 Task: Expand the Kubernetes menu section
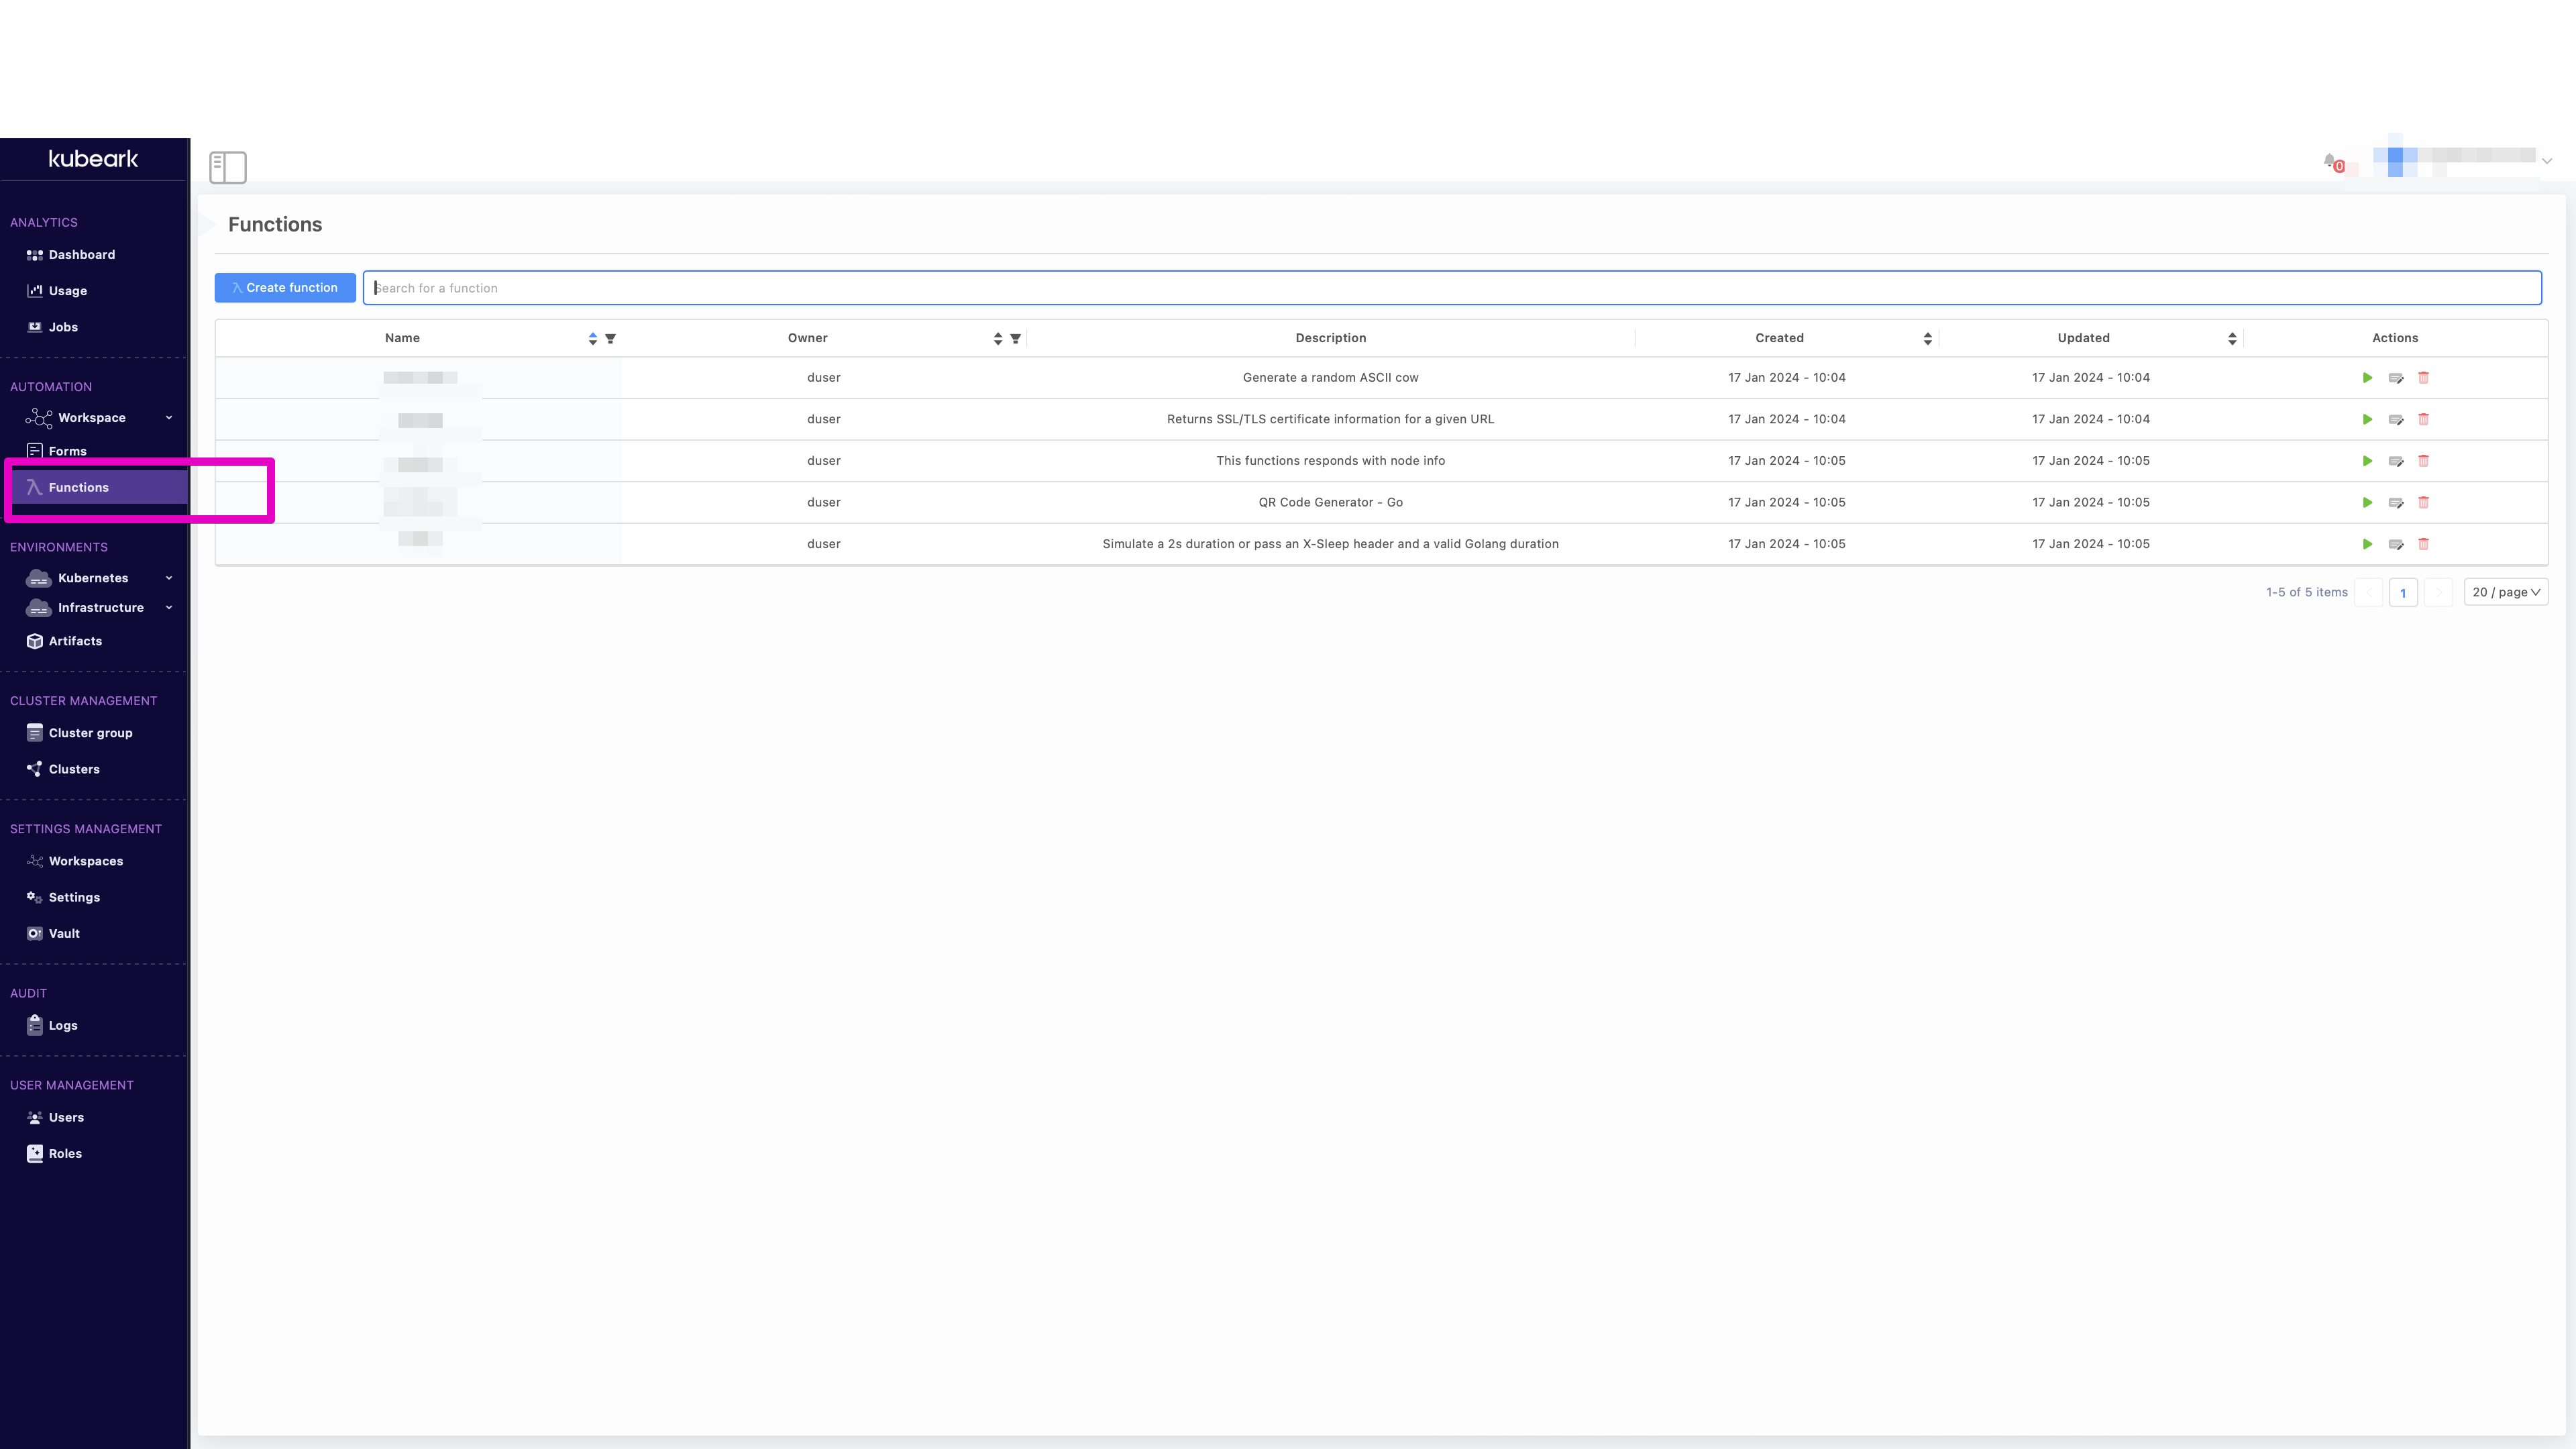click(x=169, y=578)
